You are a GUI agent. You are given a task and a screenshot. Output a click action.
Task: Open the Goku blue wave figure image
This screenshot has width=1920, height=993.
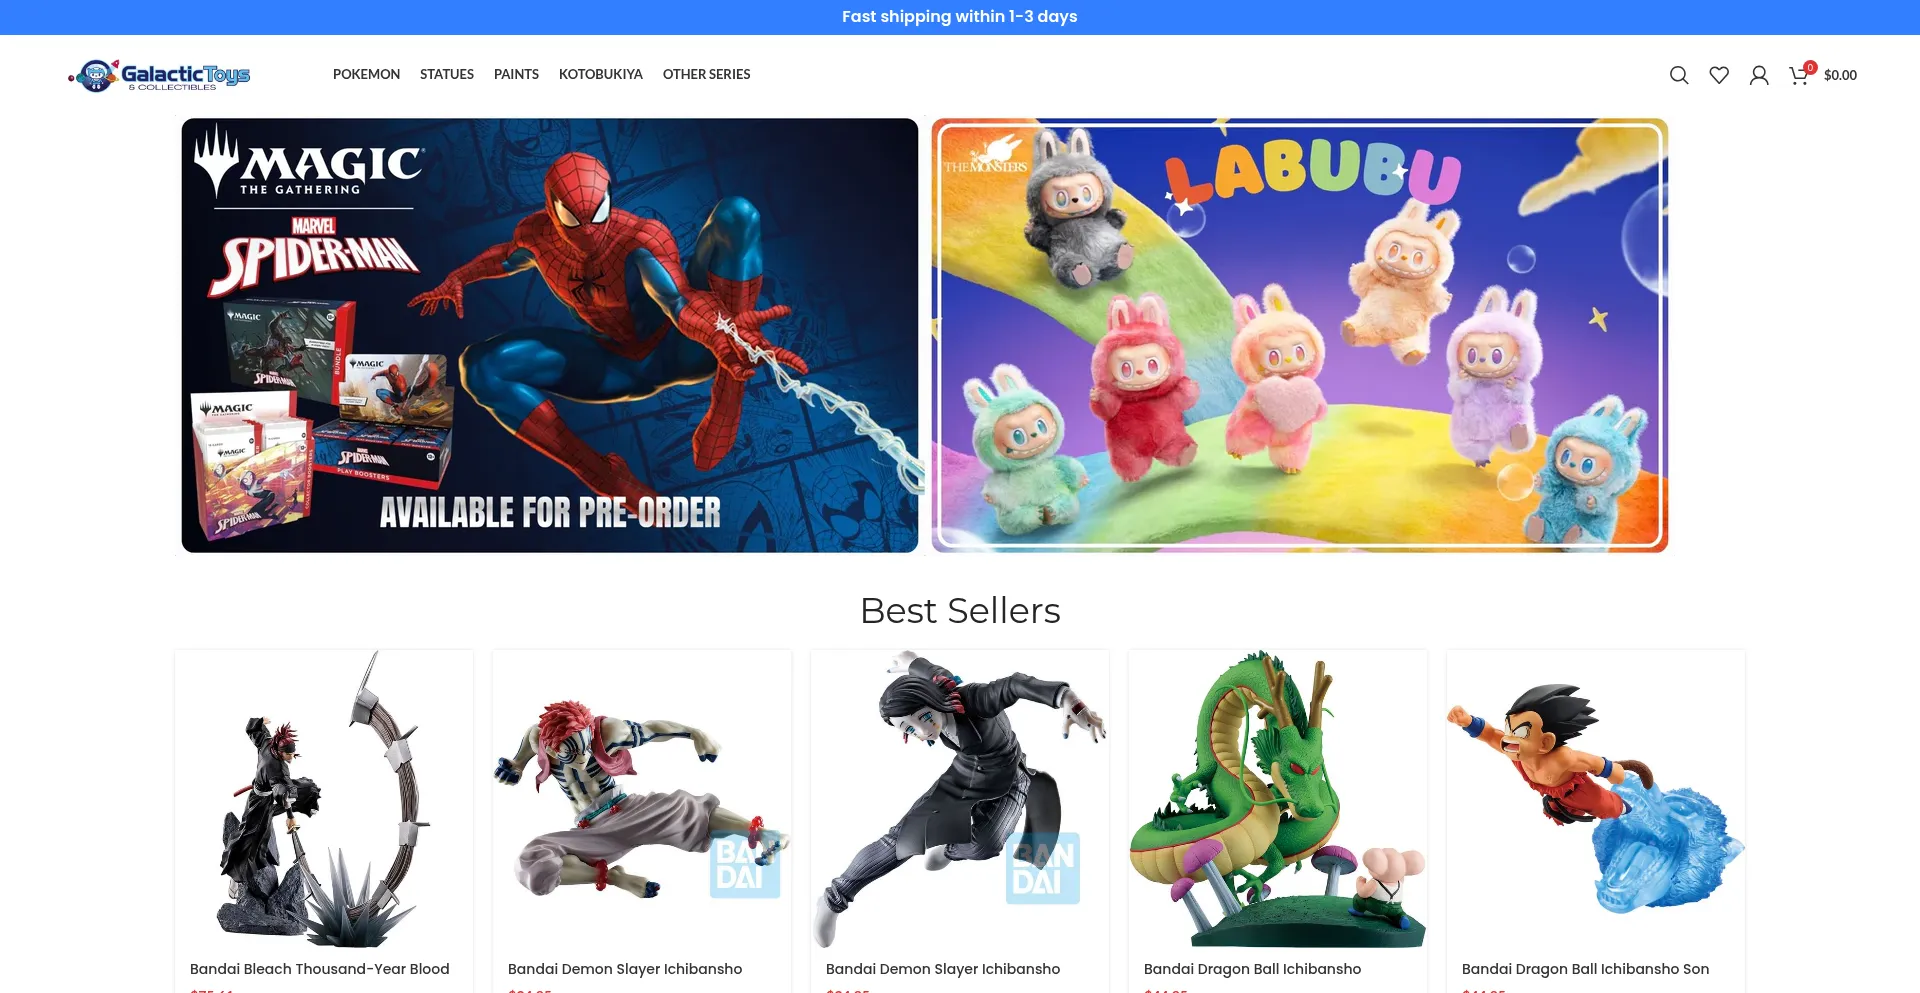pyautogui.click(x=1596, y=799)
